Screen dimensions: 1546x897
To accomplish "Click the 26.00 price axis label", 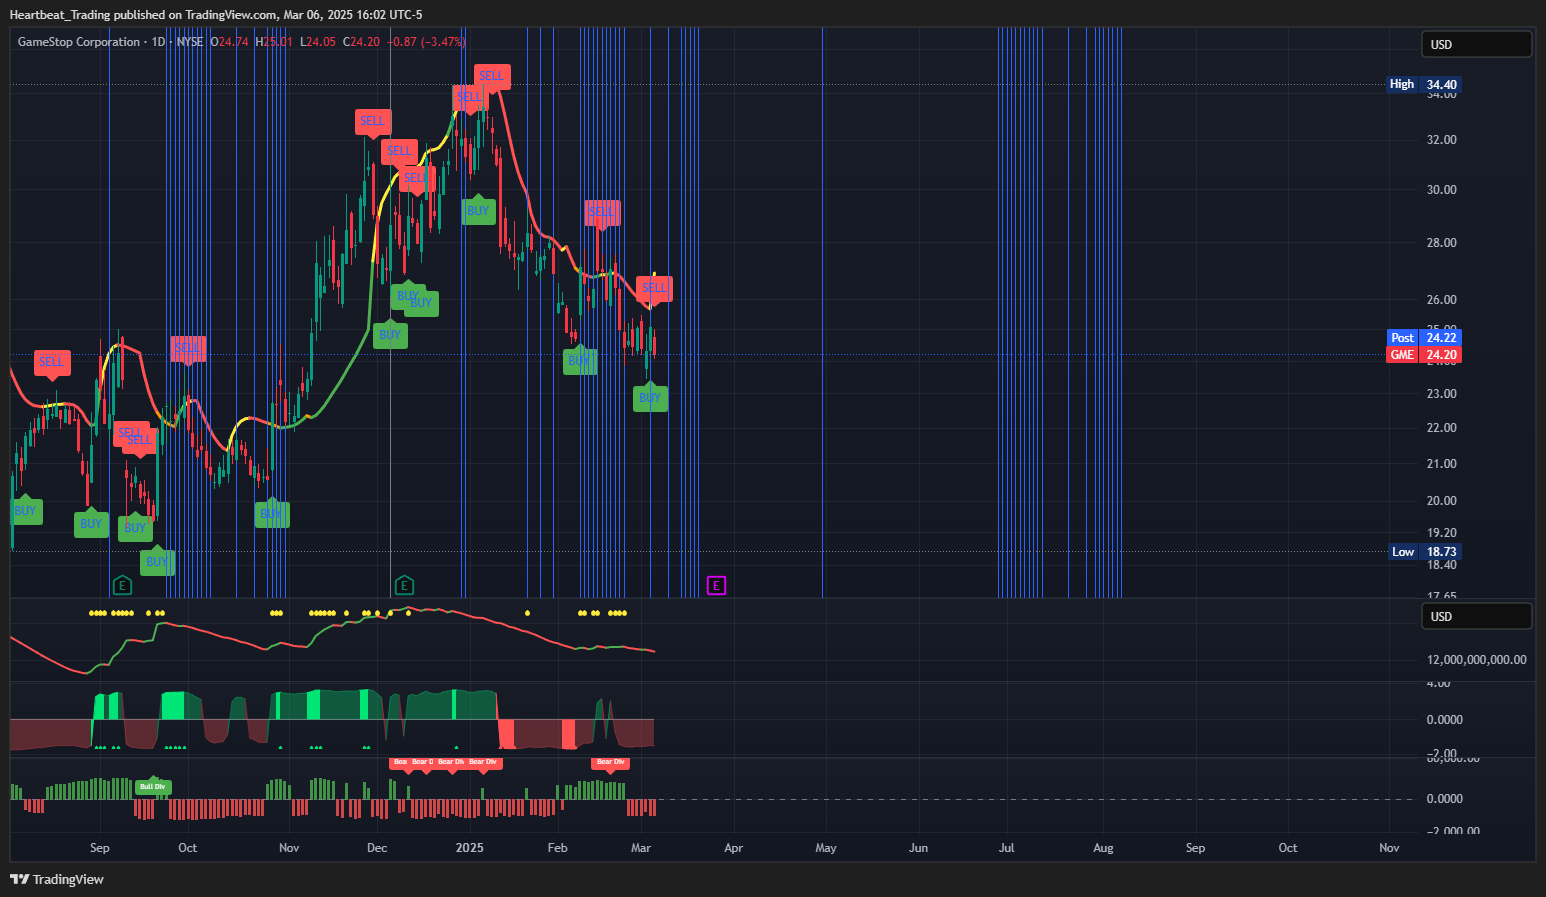I will coord(1442,300).
